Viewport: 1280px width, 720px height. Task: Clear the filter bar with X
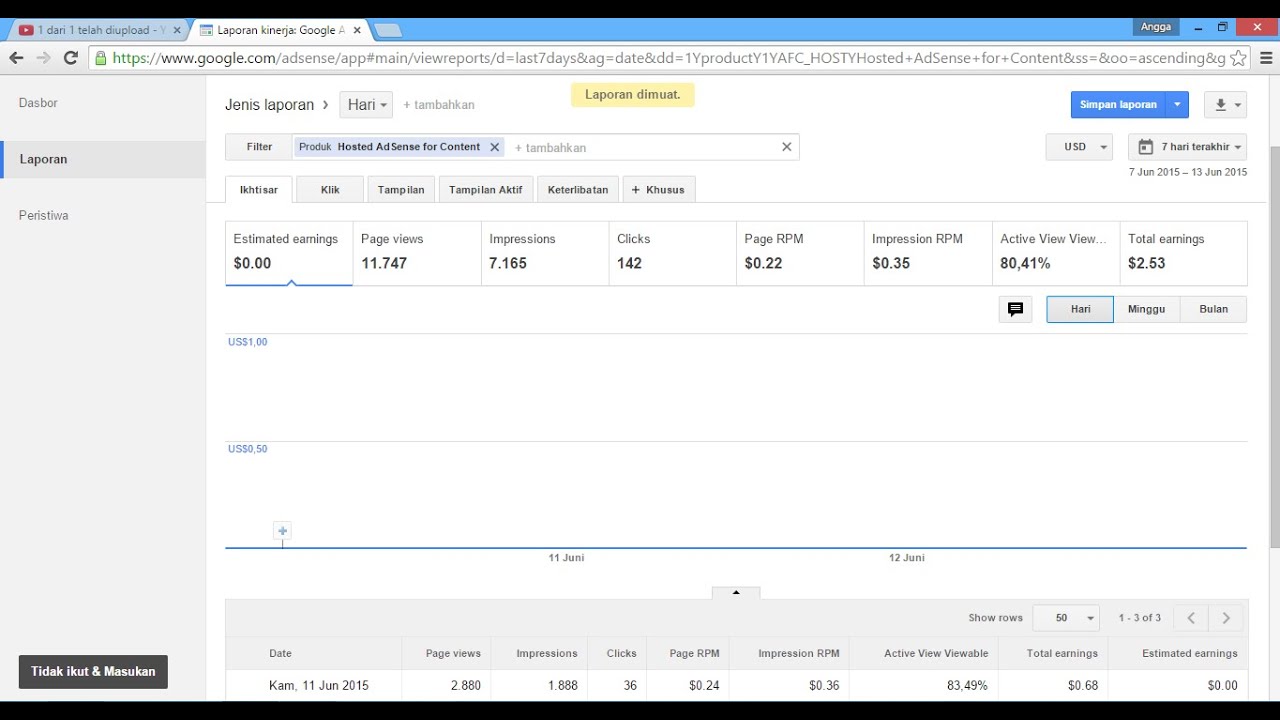point(787,147)
